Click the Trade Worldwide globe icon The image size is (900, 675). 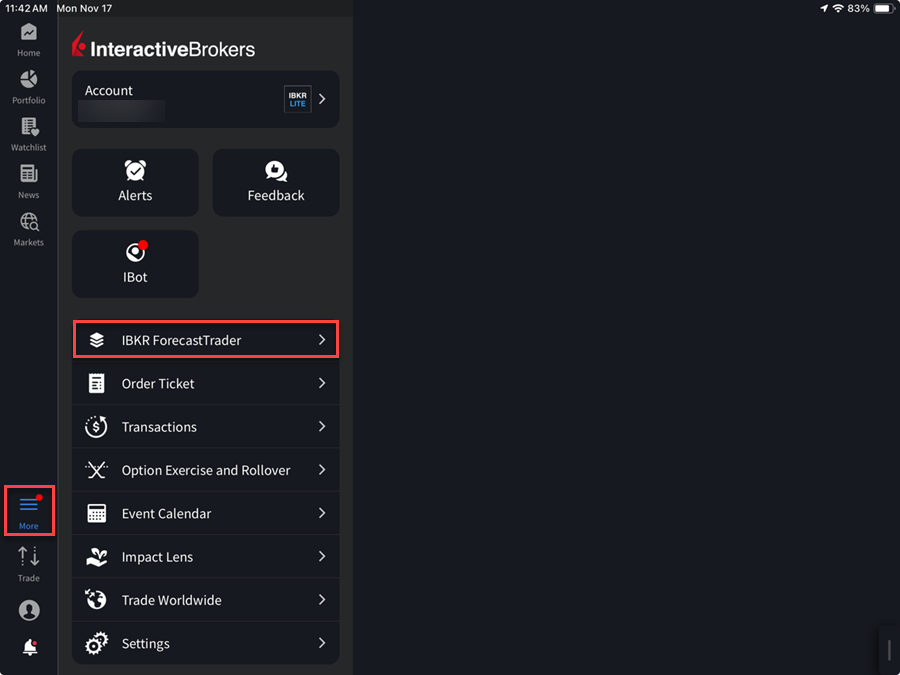click(x=96, y=600)
